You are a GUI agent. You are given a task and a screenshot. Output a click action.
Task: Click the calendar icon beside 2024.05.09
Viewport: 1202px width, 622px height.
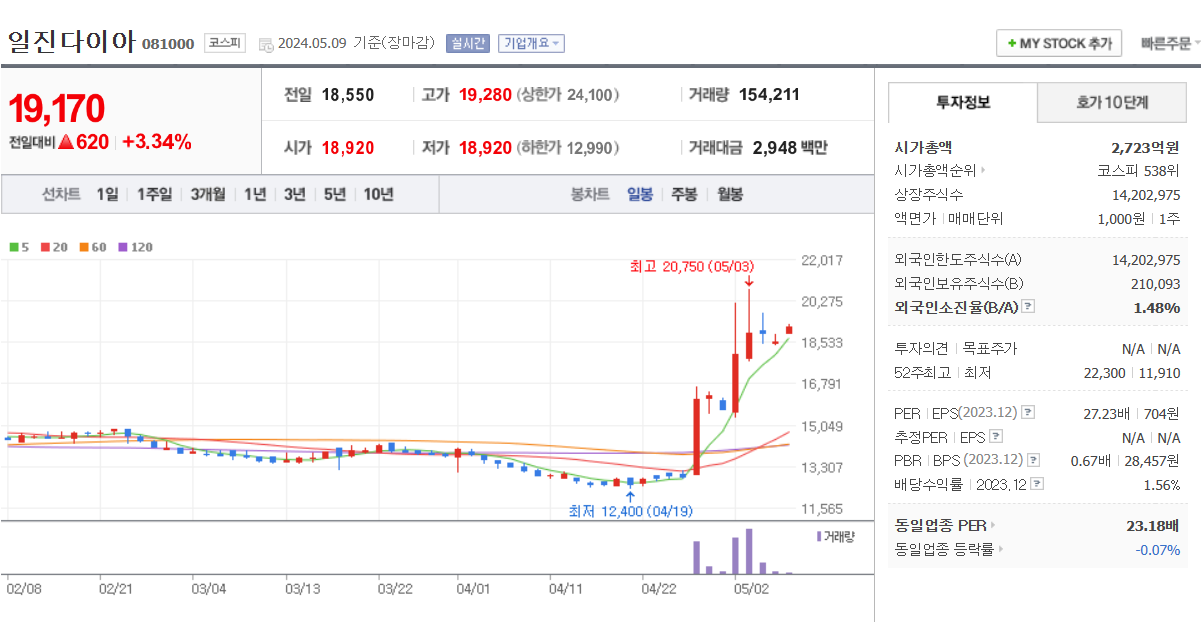pos(265,44)
